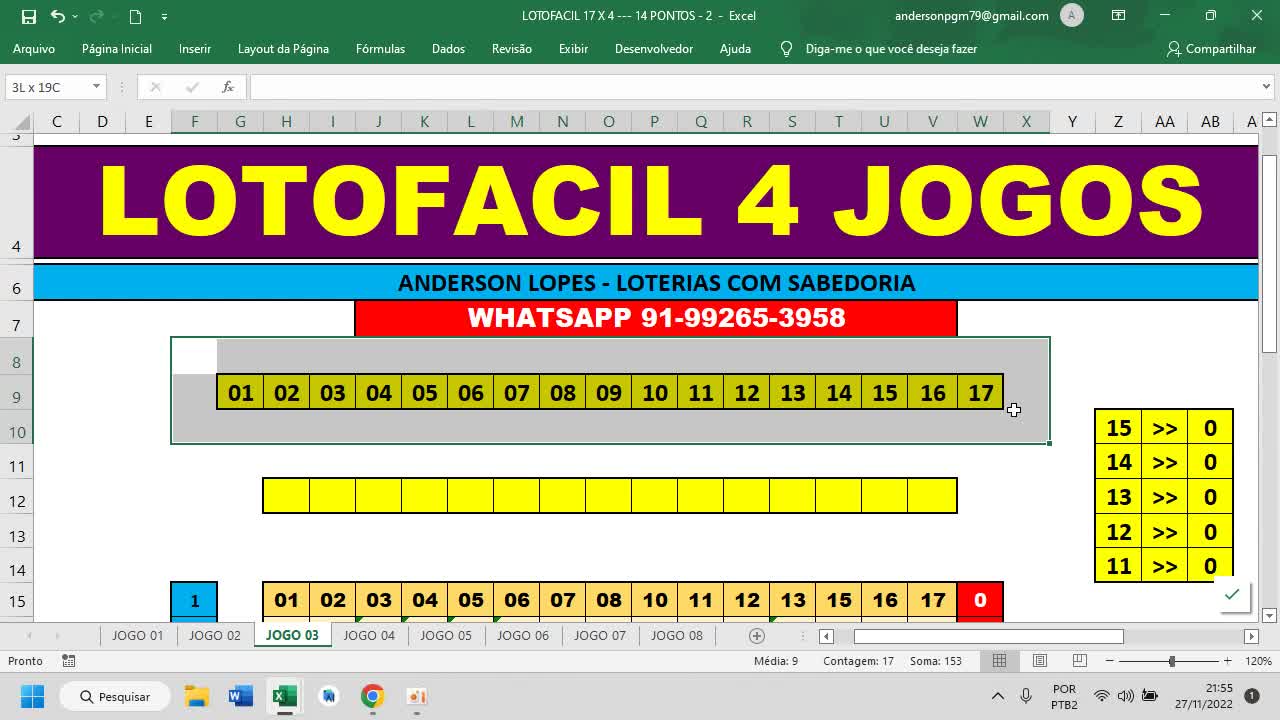
Task: Open File Explorer from taskbar
Action: 197,696
